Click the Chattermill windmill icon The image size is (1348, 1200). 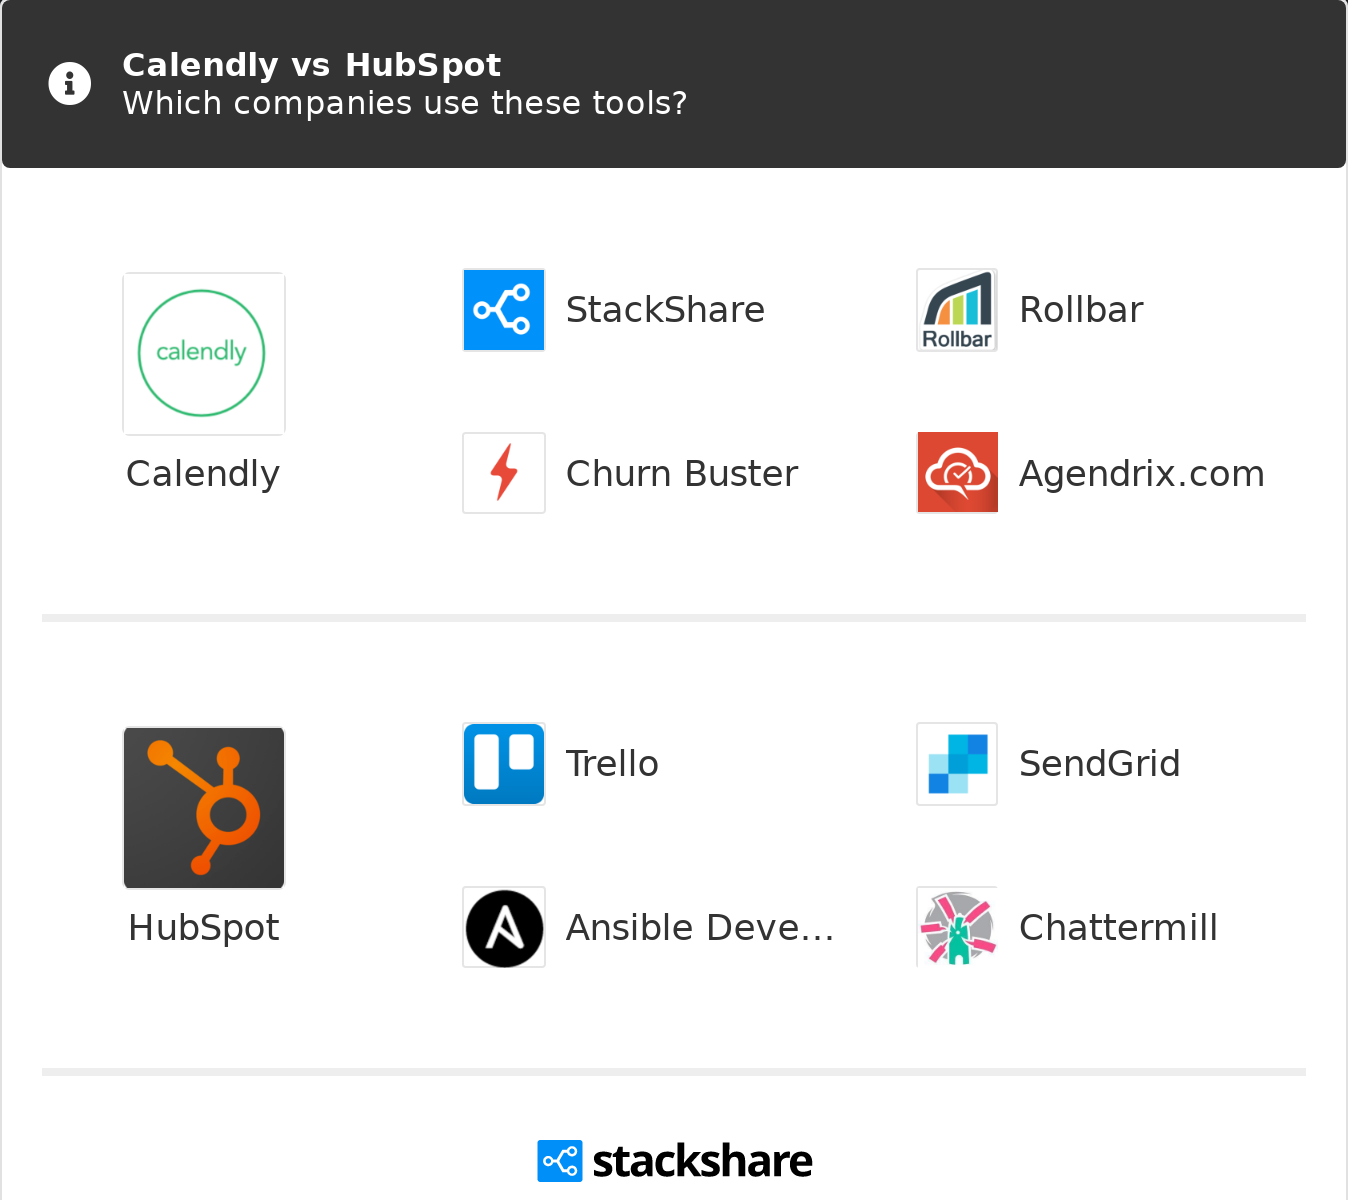coord(957,927)
